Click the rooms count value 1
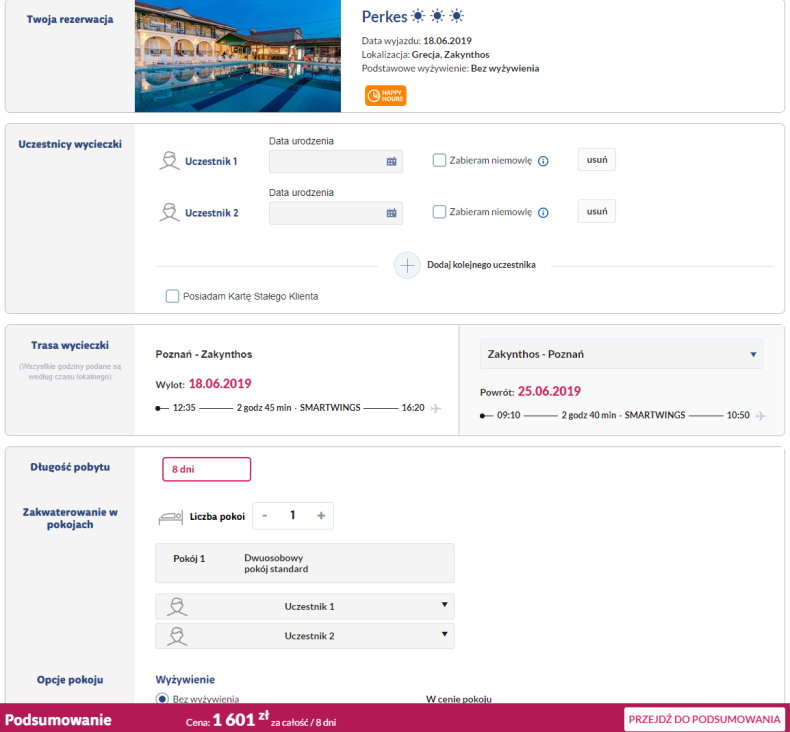The height and width of the screenshot is (732, 790). point(292,515)
